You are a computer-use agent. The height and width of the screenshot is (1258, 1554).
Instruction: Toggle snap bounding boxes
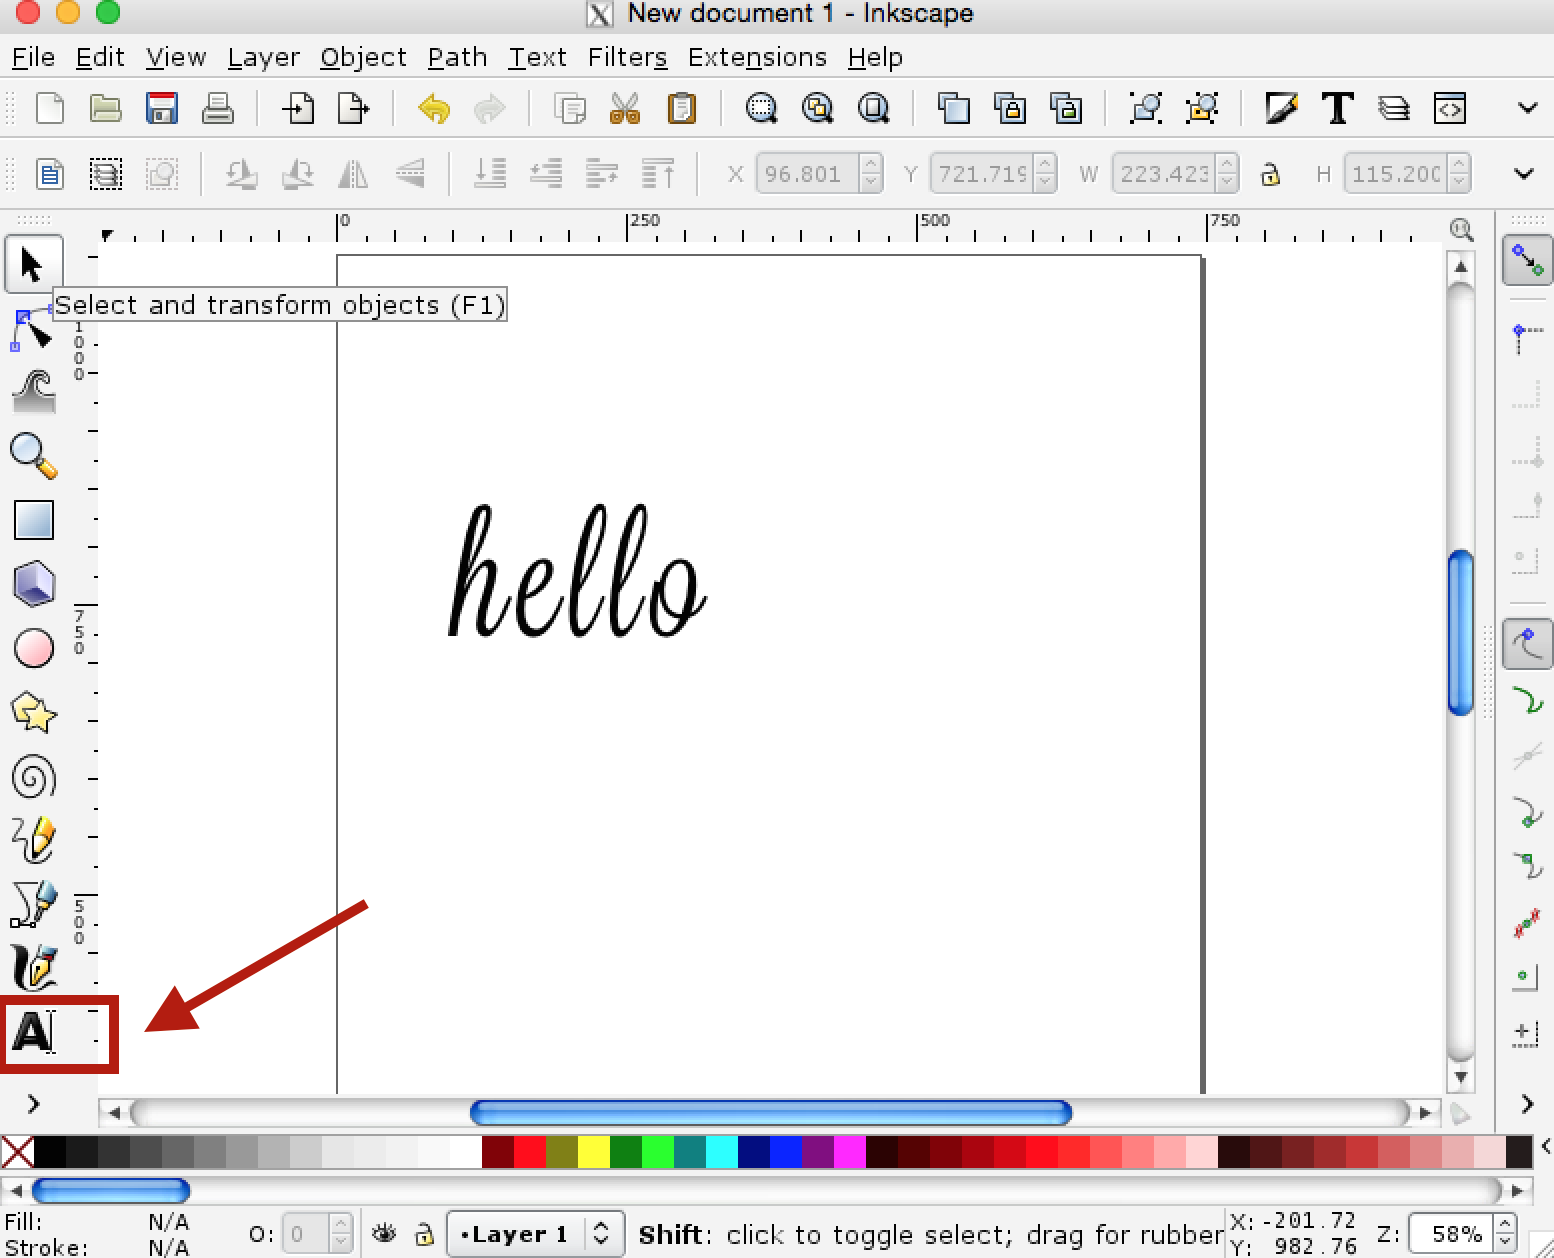pyautogui.click(x=1527, y=338)
